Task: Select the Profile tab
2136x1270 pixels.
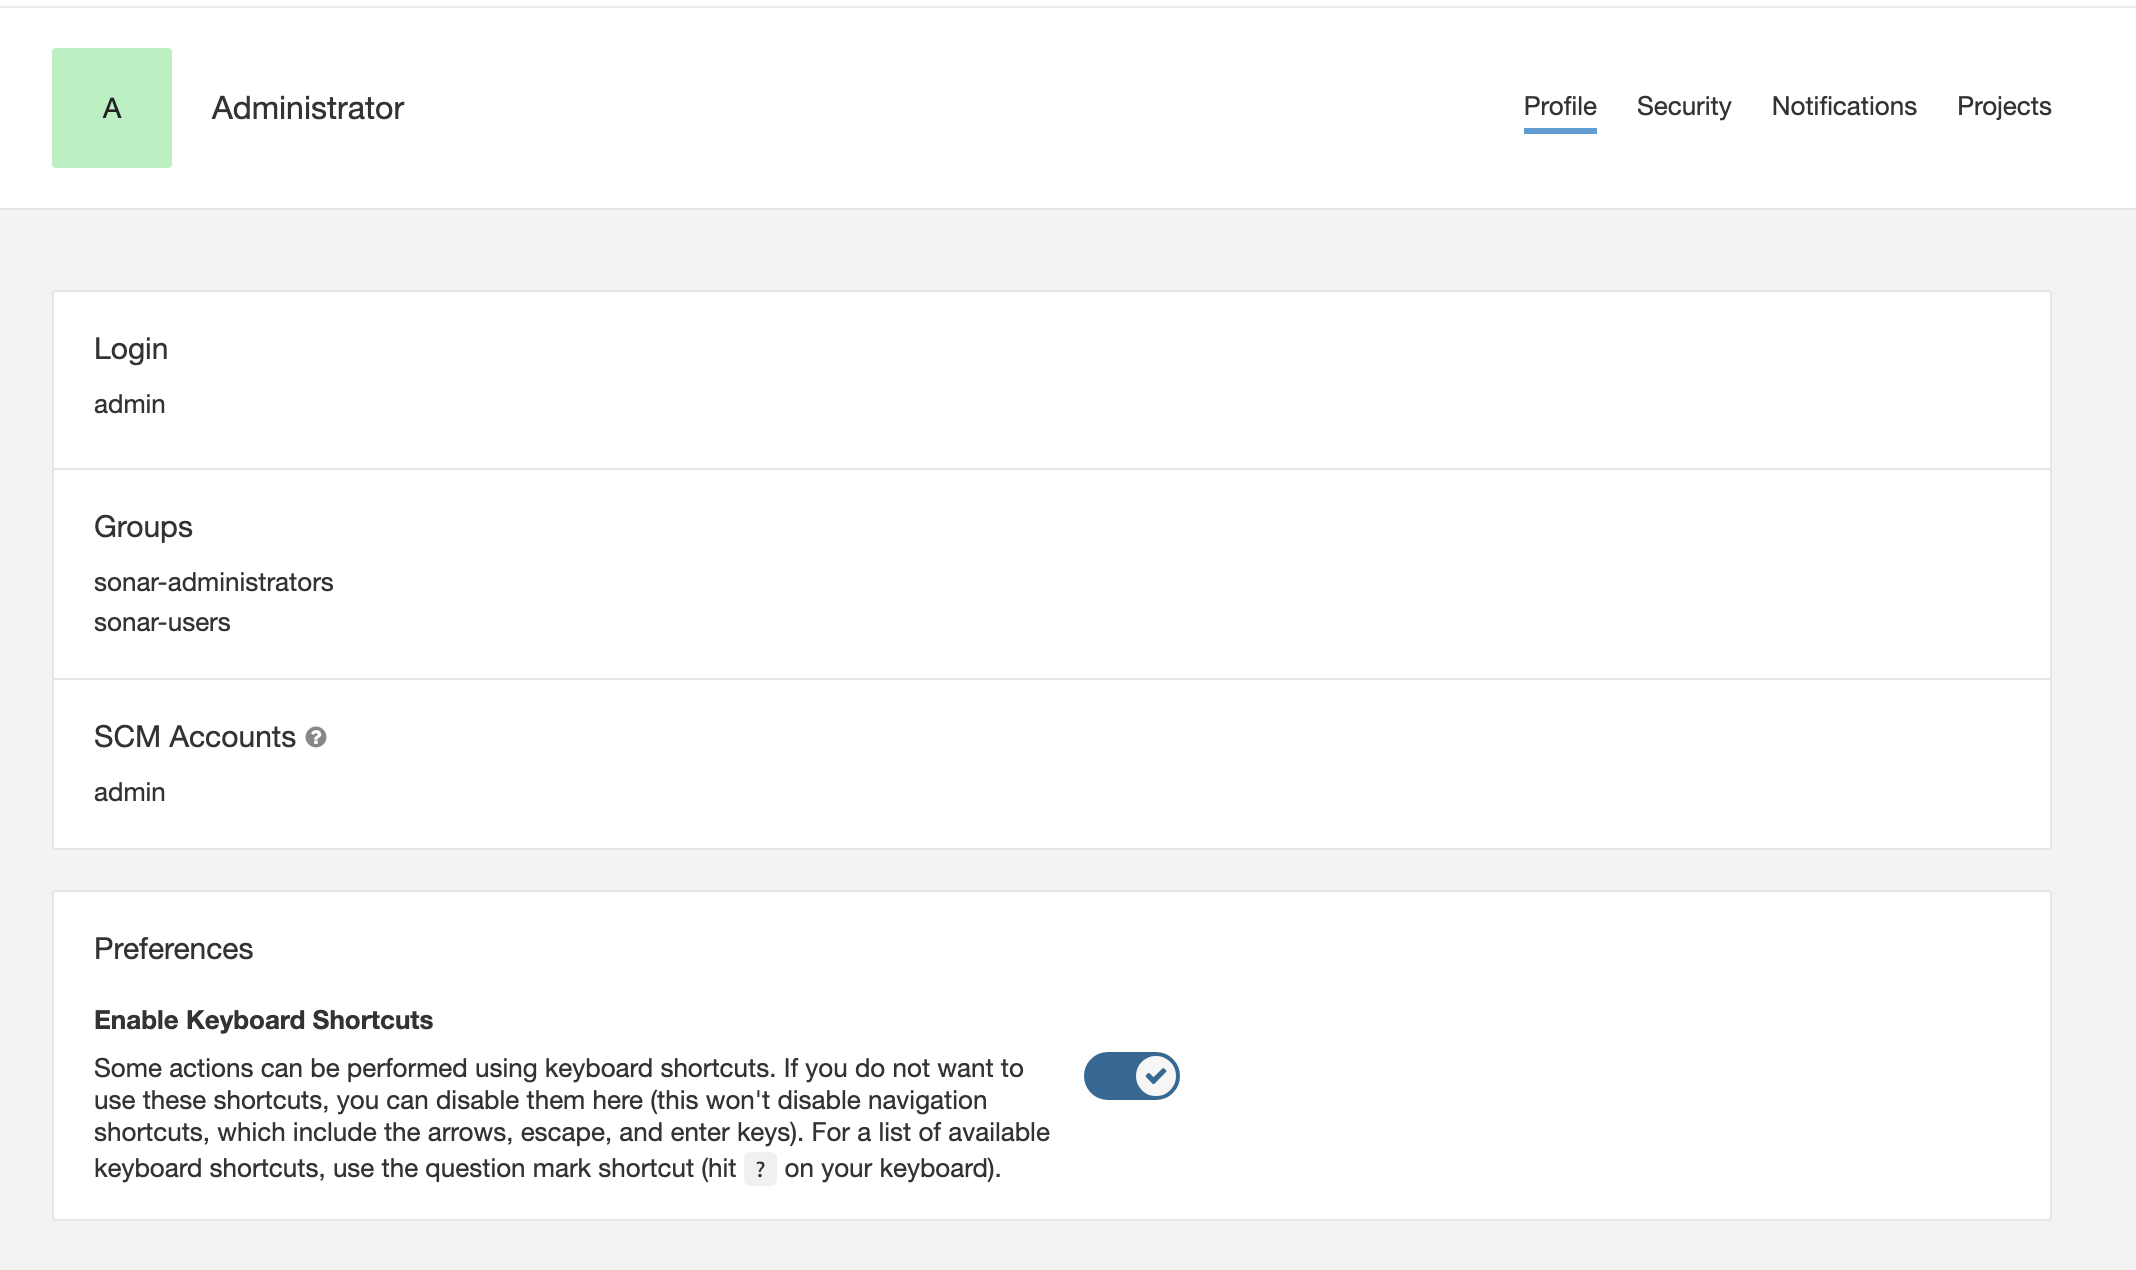Action: tap(1559, 106)
